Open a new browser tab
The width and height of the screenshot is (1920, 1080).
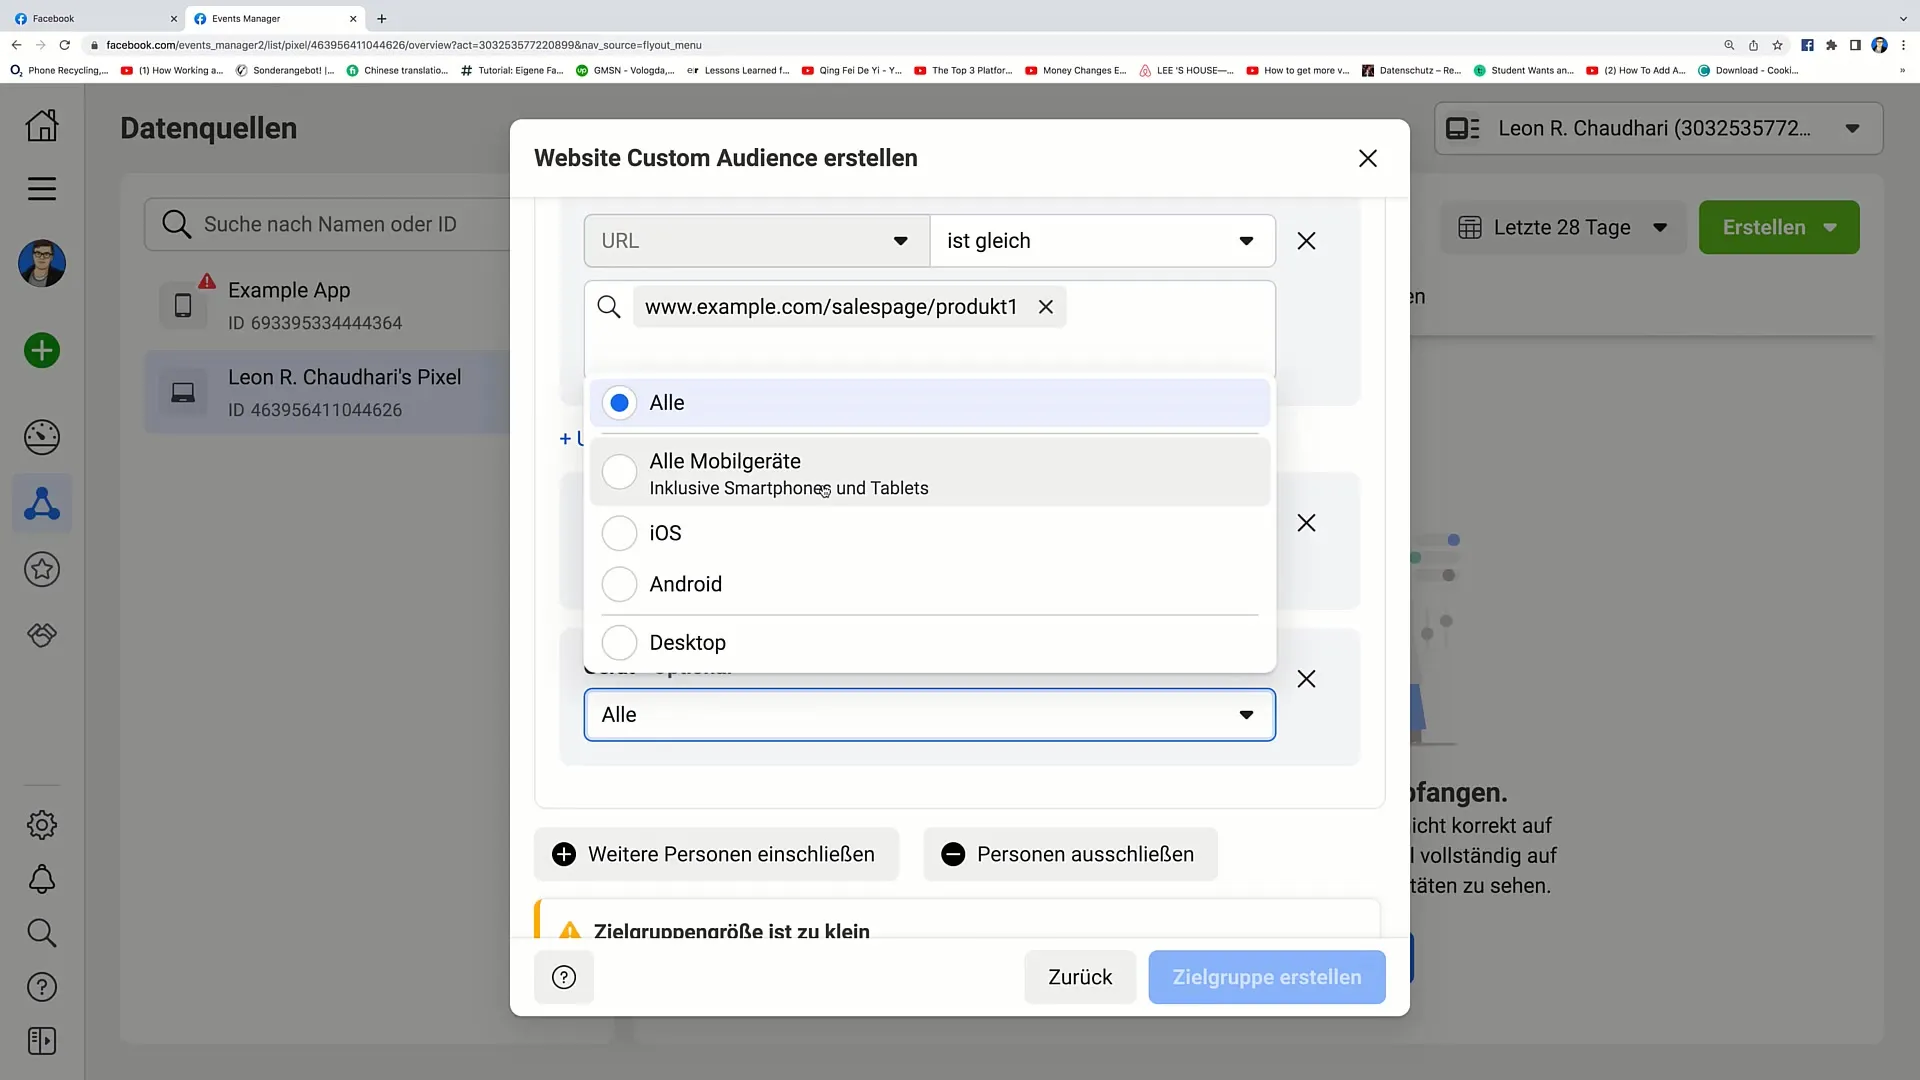tap(381, 18)
